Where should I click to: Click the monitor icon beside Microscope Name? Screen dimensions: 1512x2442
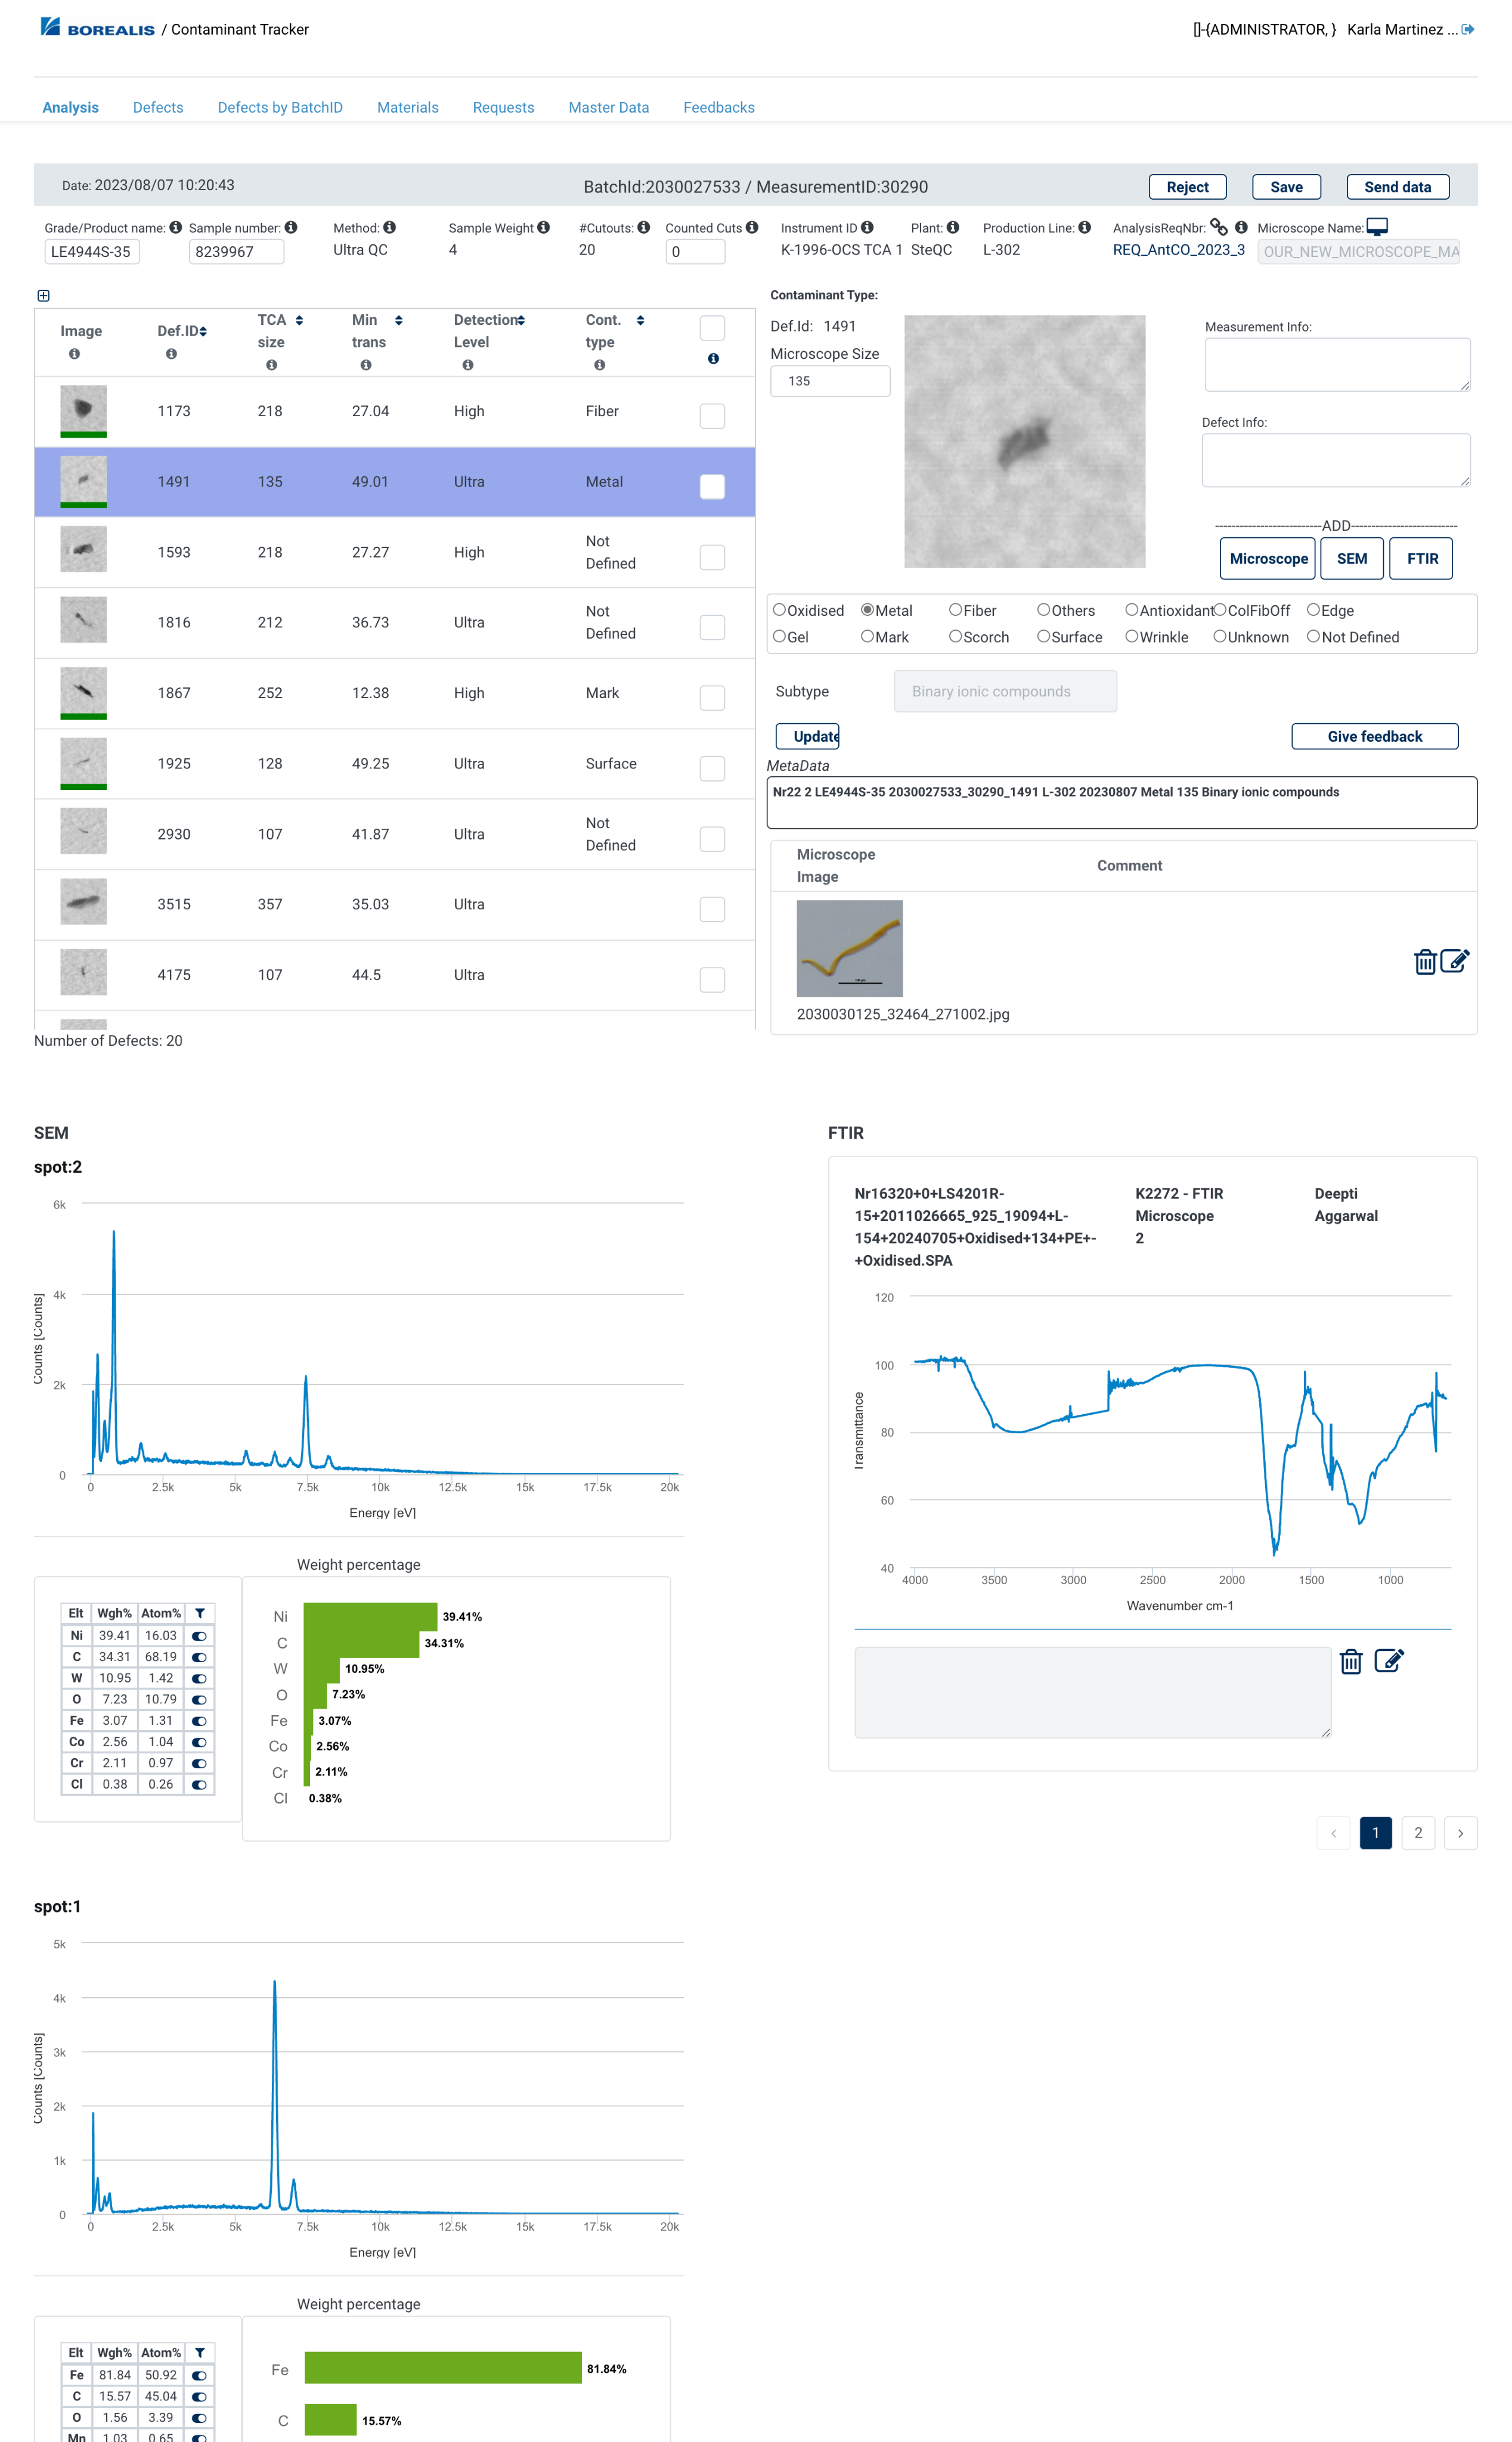1377,227
